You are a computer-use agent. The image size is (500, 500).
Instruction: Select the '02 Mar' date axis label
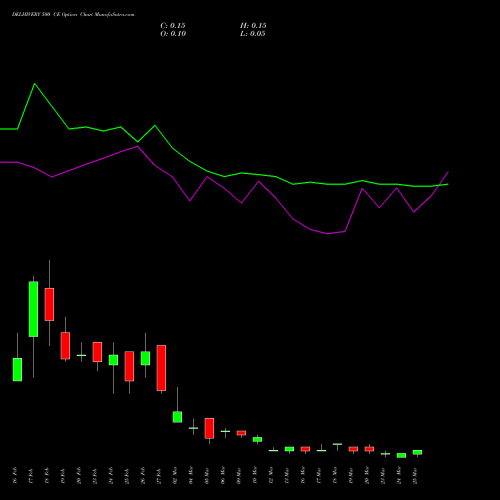coord(175,476)
